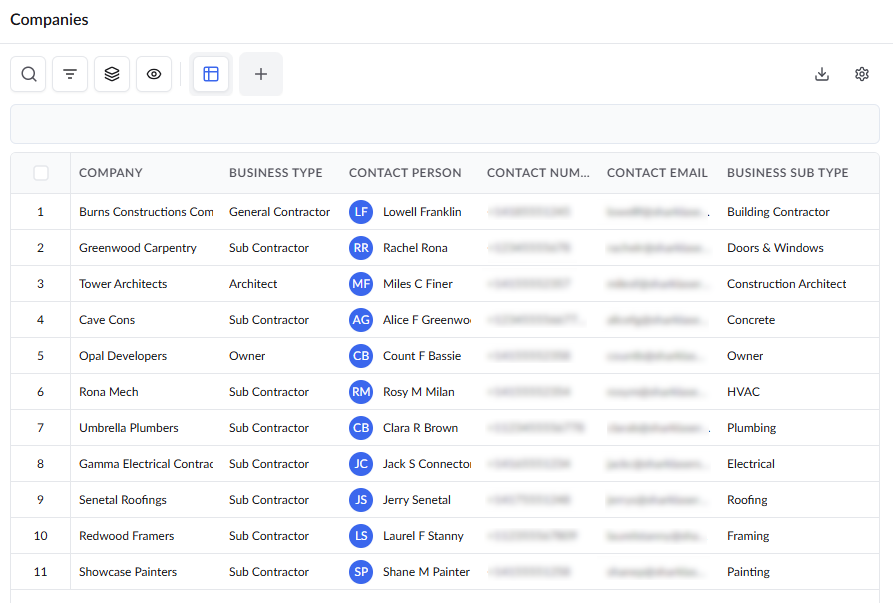Click the empty filter bar field
The width and height of the screenshot is (893, 603).
tap(445, 124)
